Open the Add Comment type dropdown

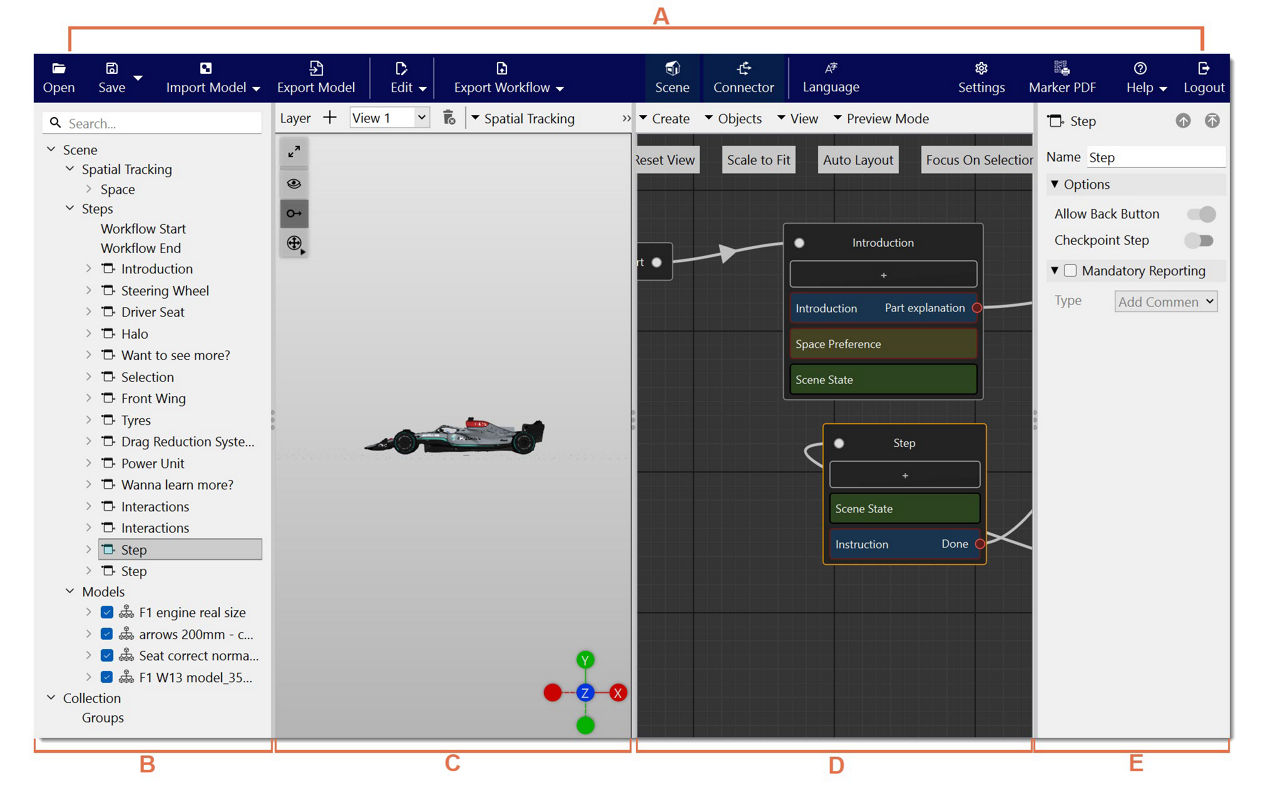(x=1166, y=301)
